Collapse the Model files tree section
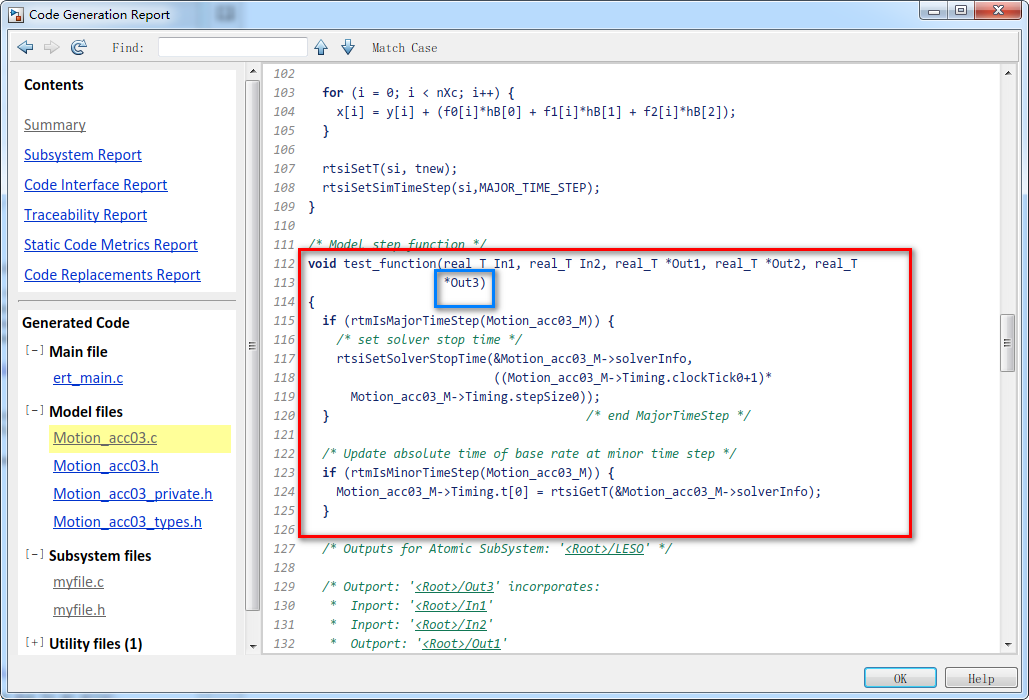The width and height of the screenshot is (1029, 700). tap(34, 411)
